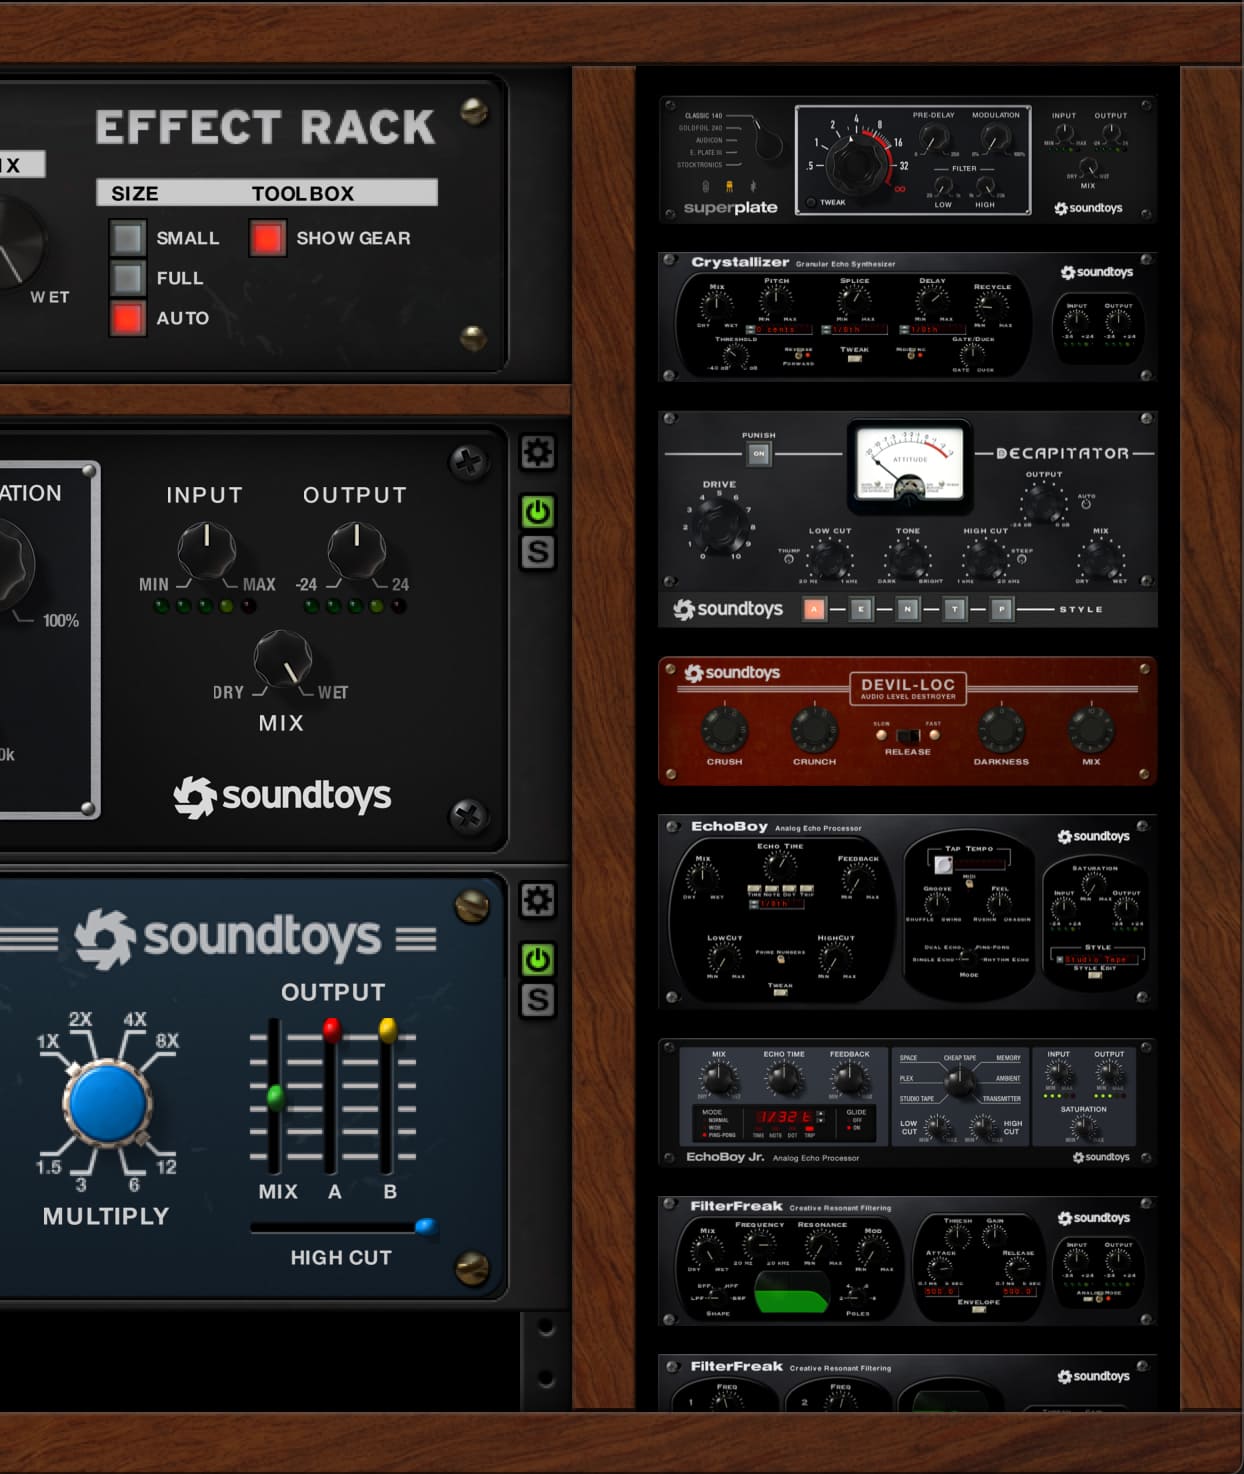The height and width of the screenshot is (1474, 1244).
Task: Click the blue HIGH CUT slider handle
Action: pos(425,1227)
